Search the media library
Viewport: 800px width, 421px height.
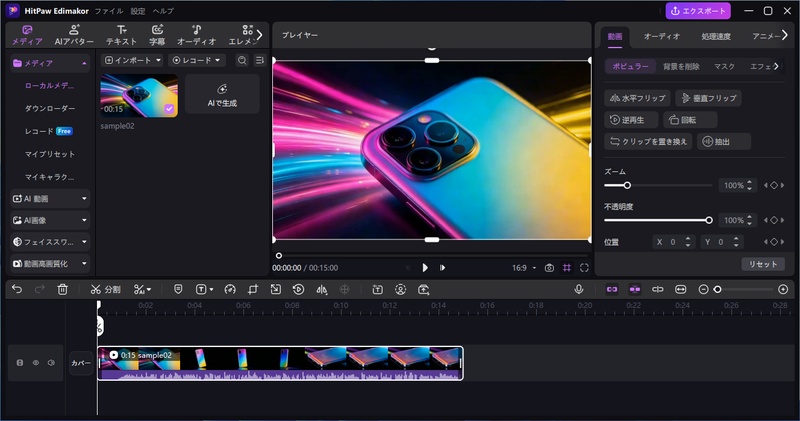point(242,60)
